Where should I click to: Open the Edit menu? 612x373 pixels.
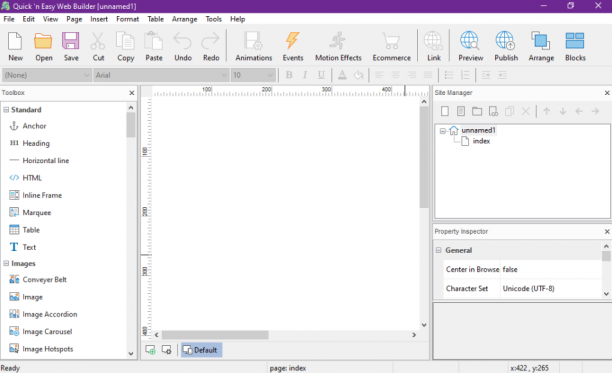coord(28,19)
